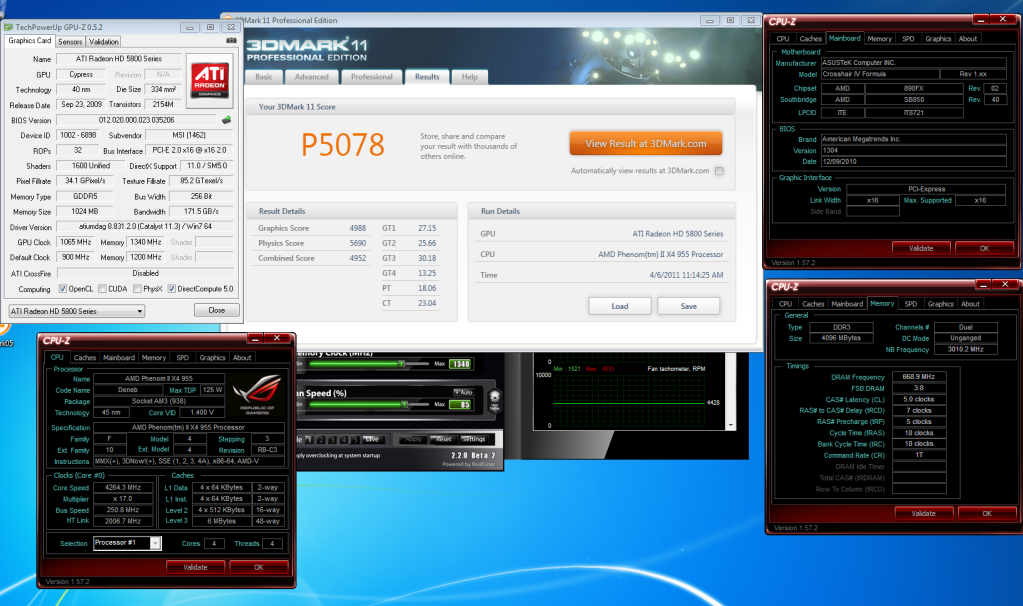The image size is (1023, 606).
Task: Toggle the OpenCL checkbox
Action: point(62,289)
